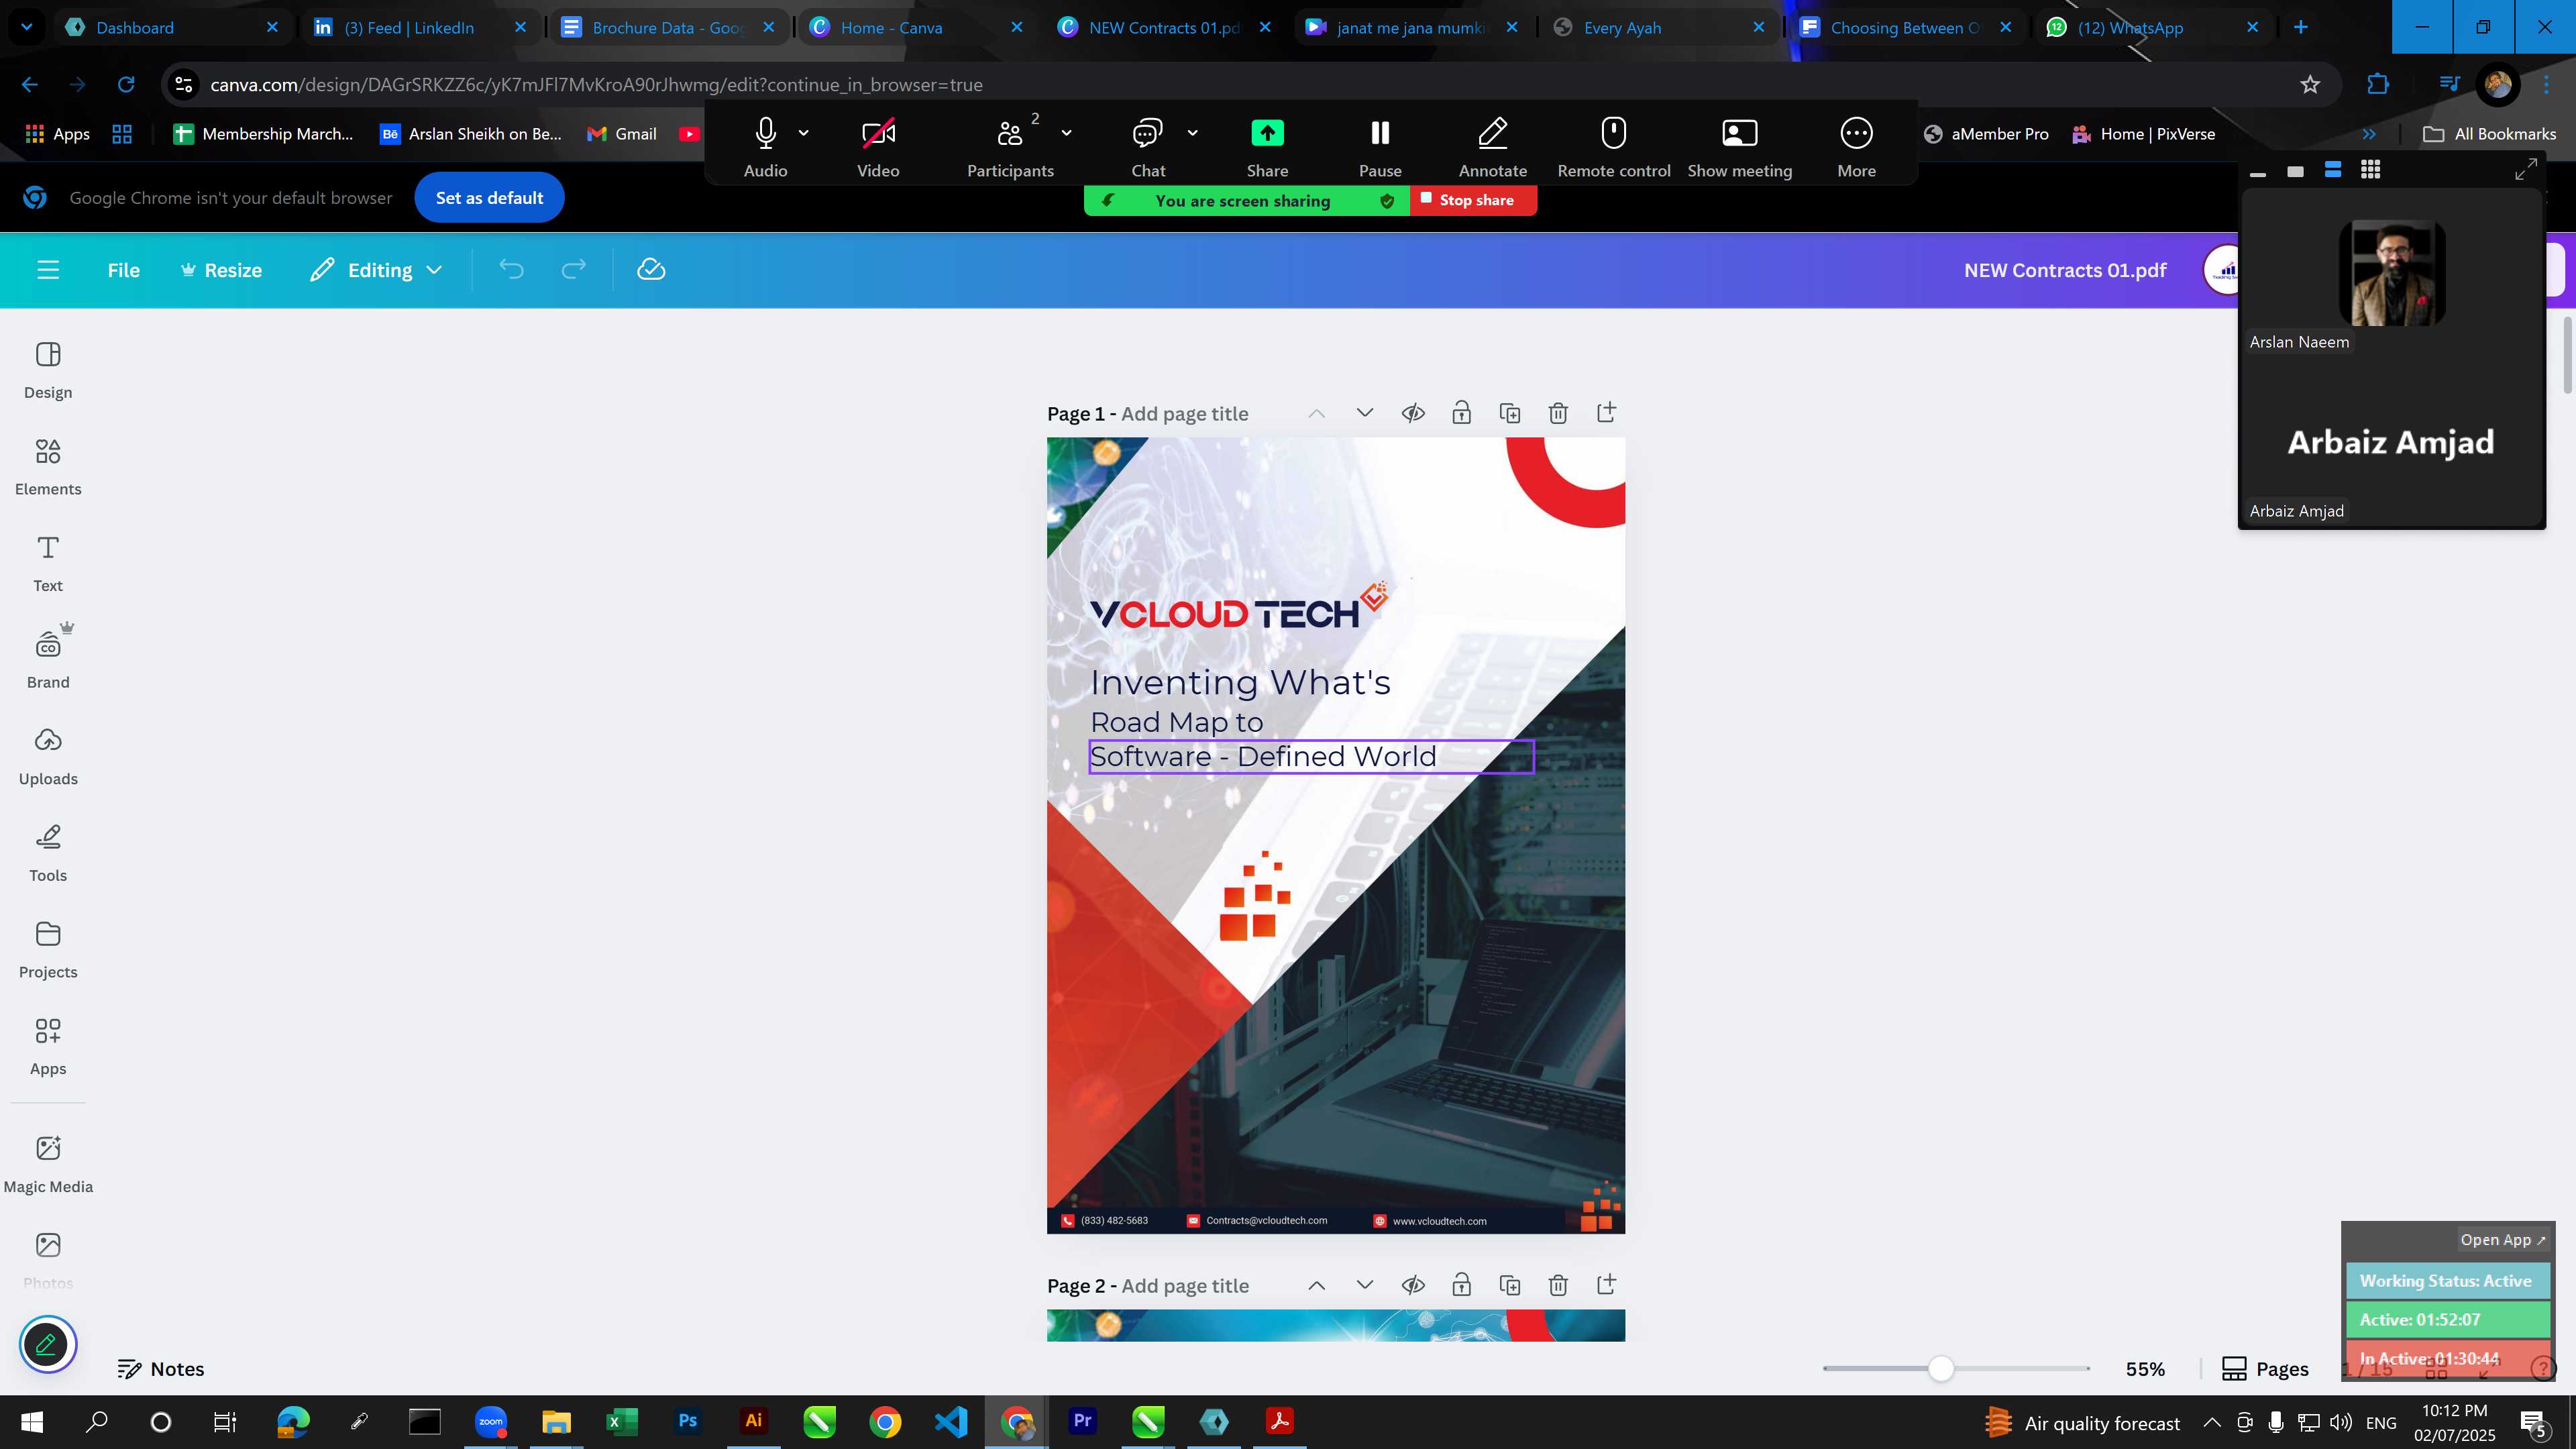This screenshot has width=2576, height=1449.
Task: Toggle Zoom Video camera
Action: coord(878,146)
